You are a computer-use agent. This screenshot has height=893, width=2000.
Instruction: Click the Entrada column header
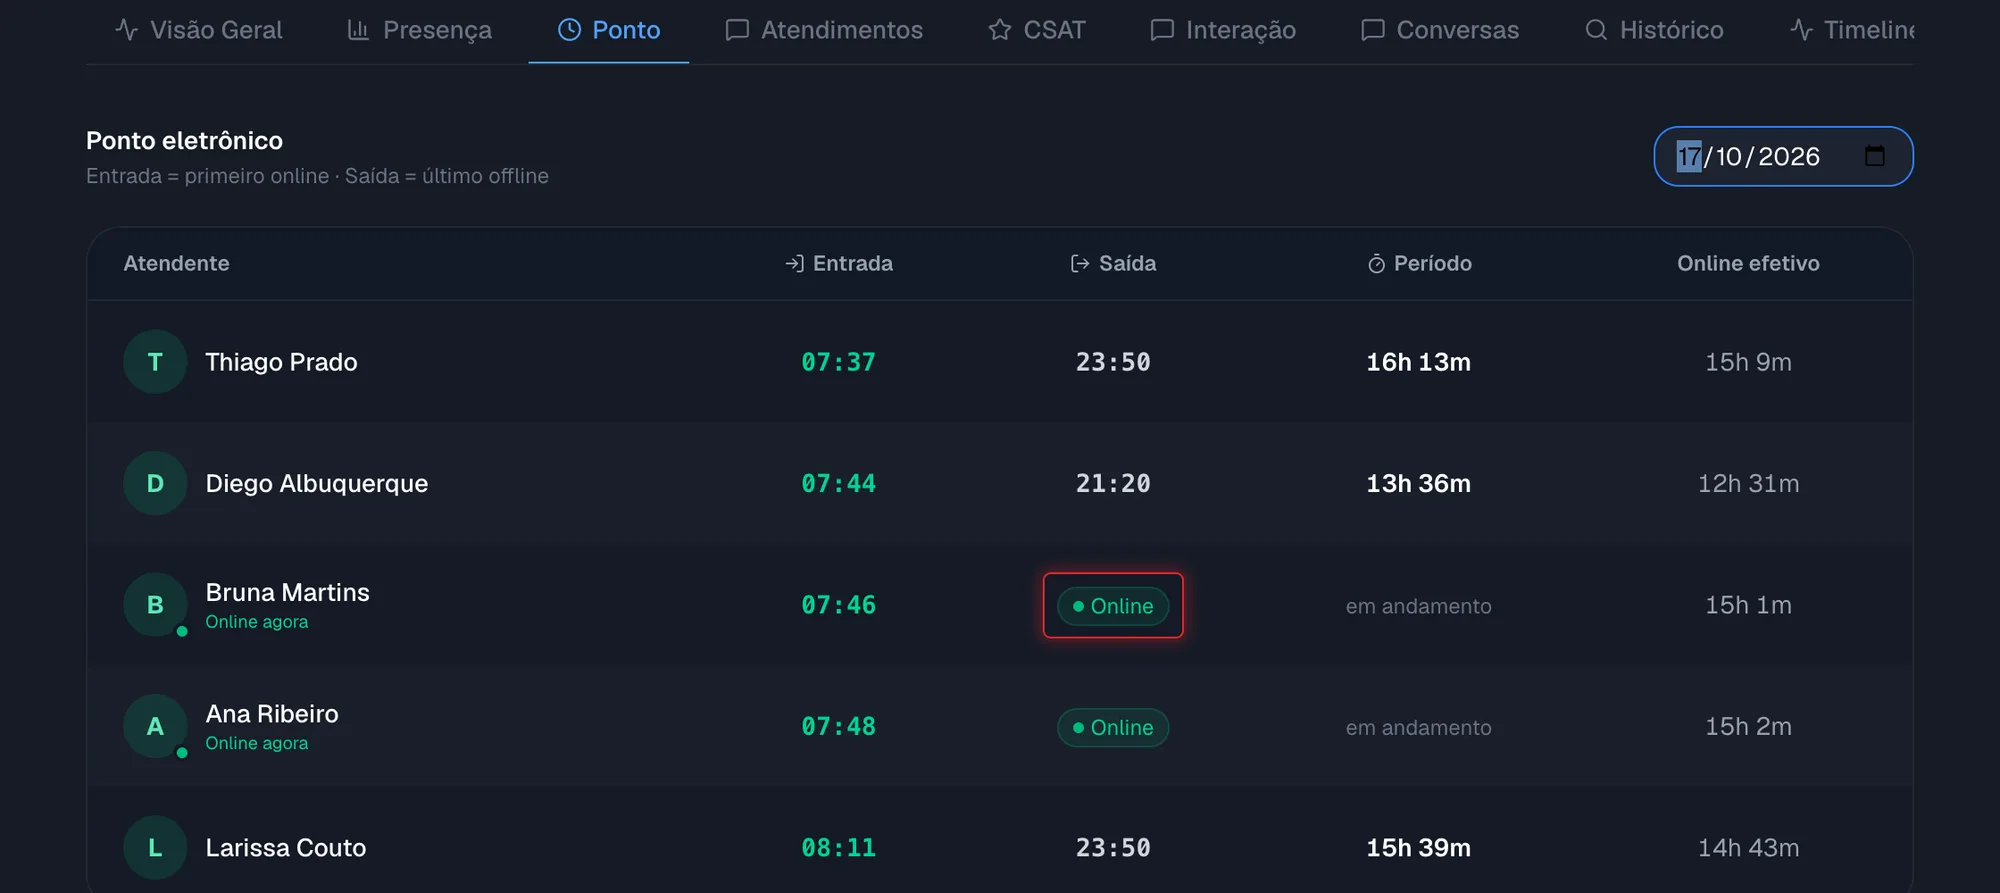click(838, 263)
